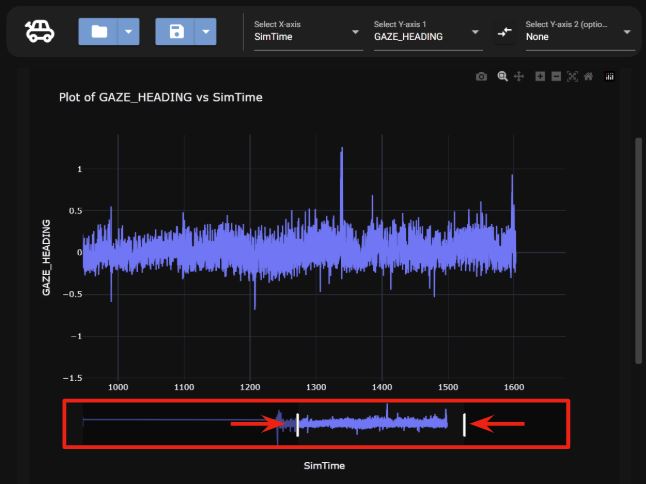This screenshot has width=646, height=484.
Task: Save with the floppy disk button
Action: tap(176, 31)
